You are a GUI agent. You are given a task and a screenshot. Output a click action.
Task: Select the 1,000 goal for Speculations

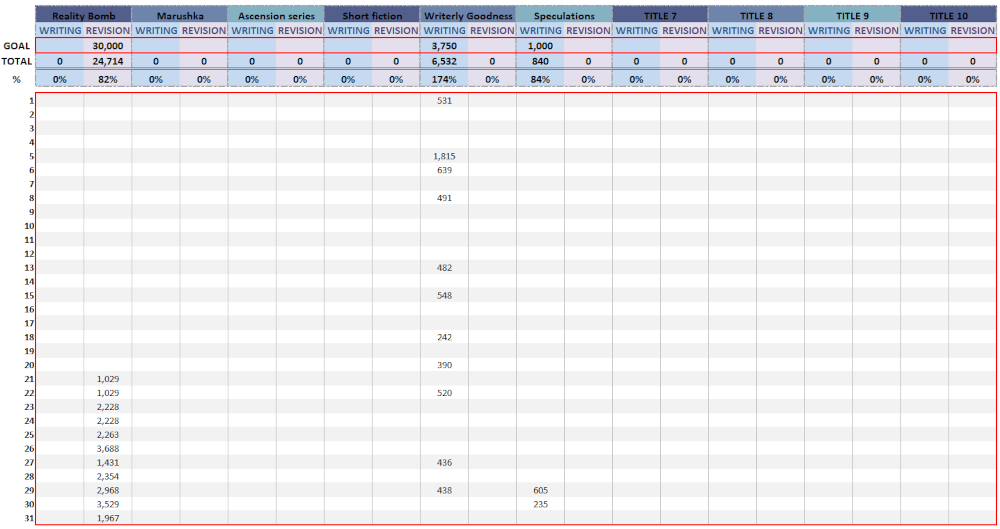pyautogui.click(x=540, y=46)
